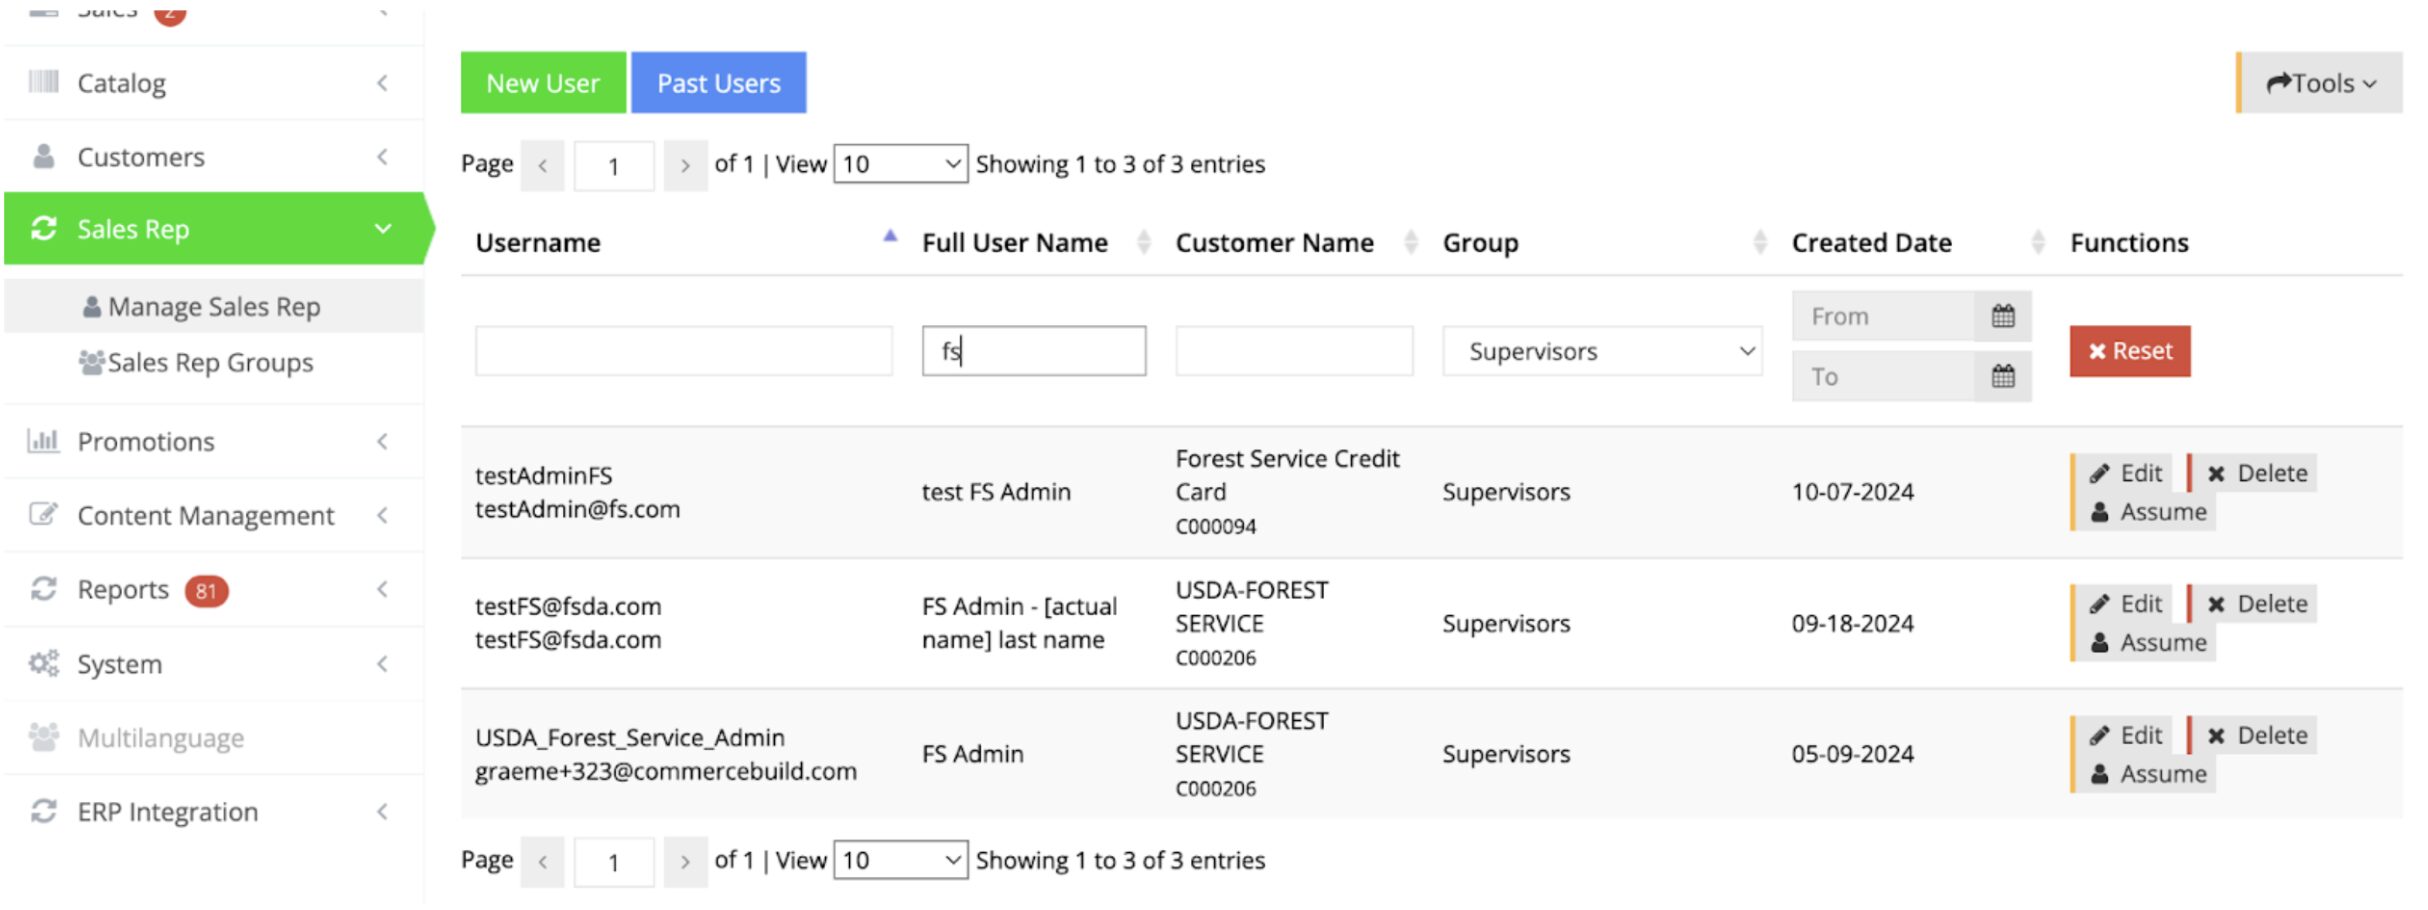This screenshot has height=910, width=2428.
Task: Sort the Created Date column
Action: 2037,243
